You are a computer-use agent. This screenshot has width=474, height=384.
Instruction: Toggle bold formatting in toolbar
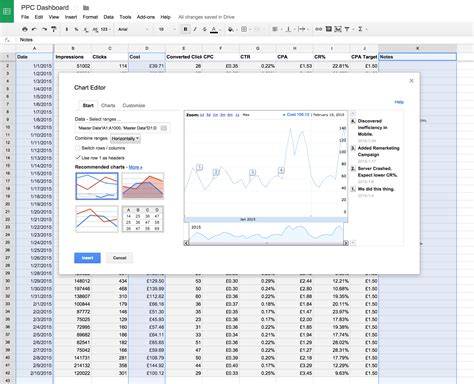[186, 29]
